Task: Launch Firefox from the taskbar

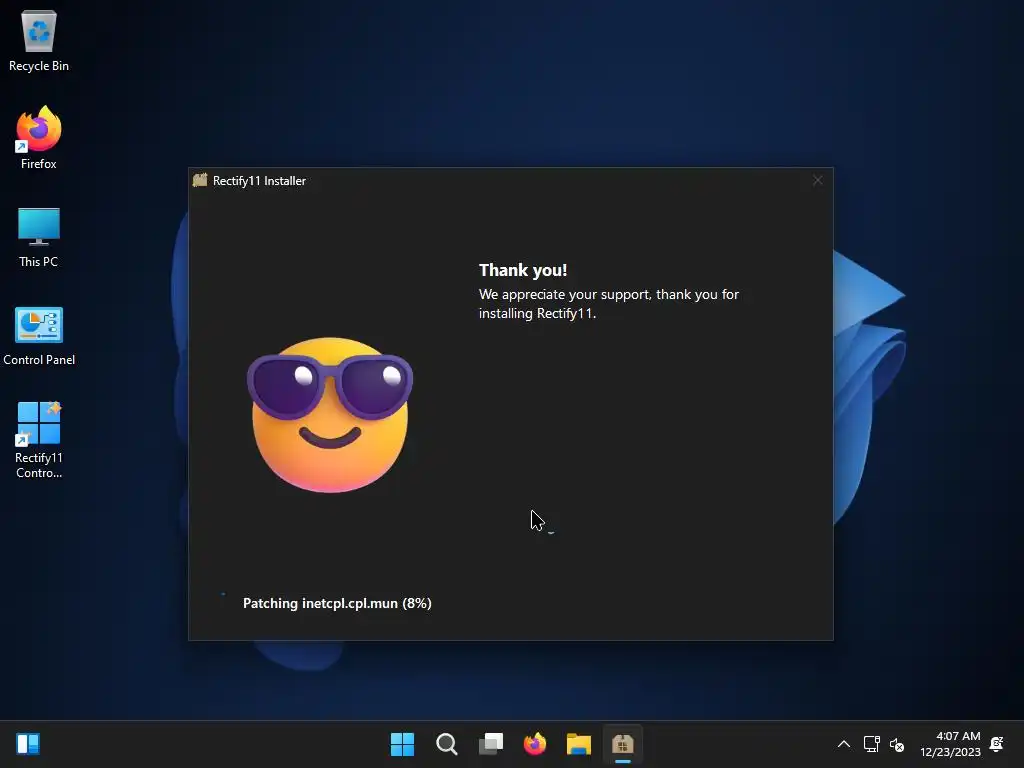Action: tap(535, 744)
